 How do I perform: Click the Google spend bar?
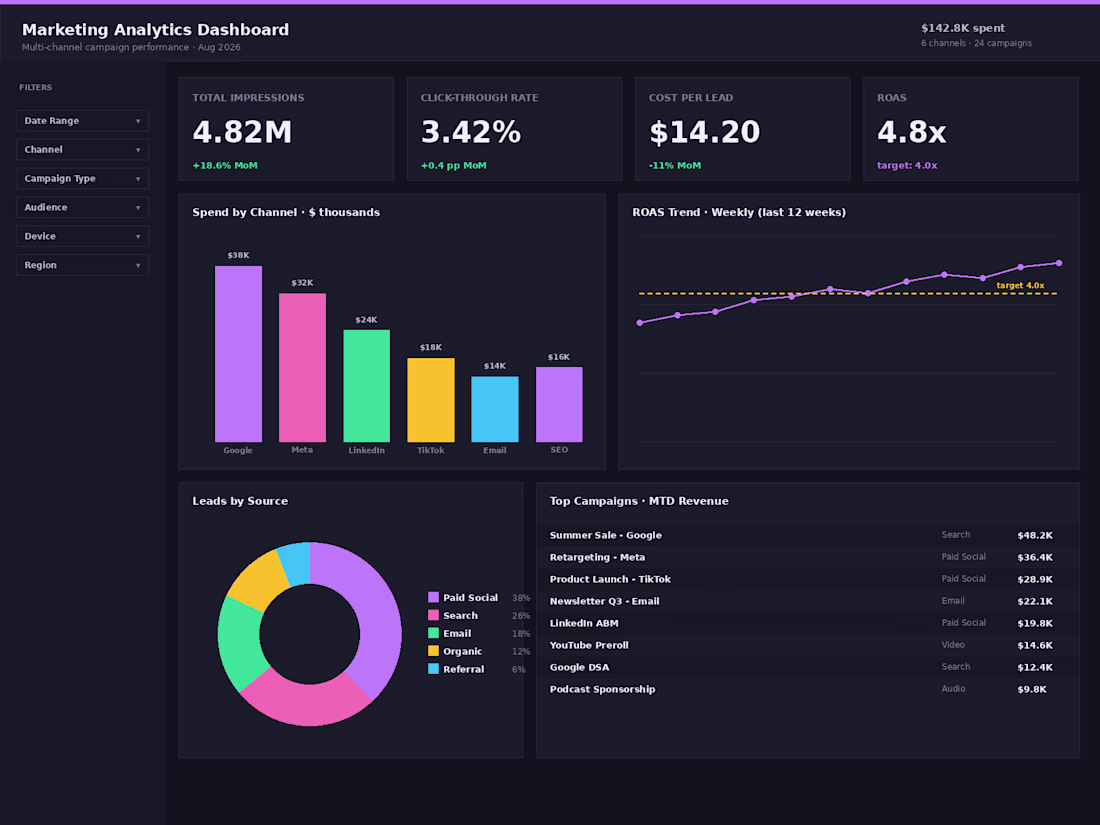click(239, 354)
